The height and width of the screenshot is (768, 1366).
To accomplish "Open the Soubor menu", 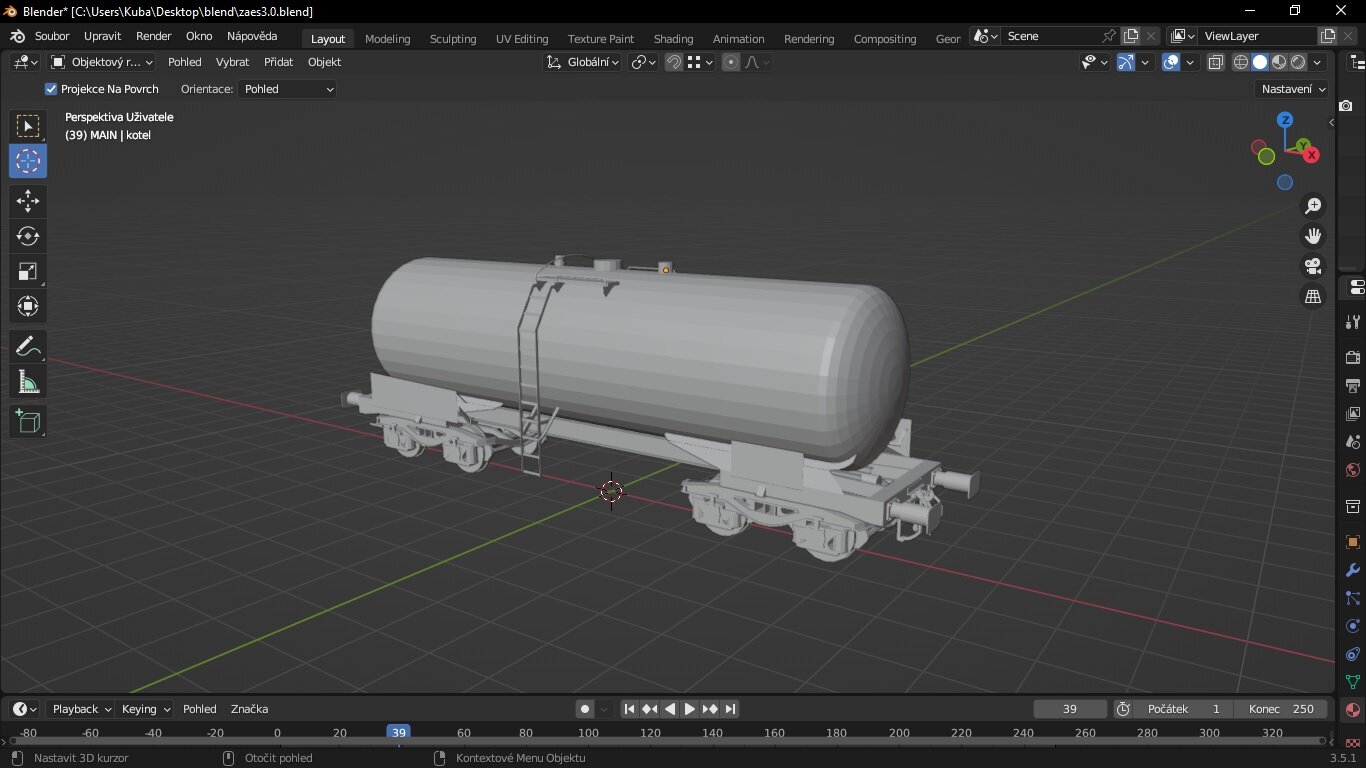I will (52, 36).
